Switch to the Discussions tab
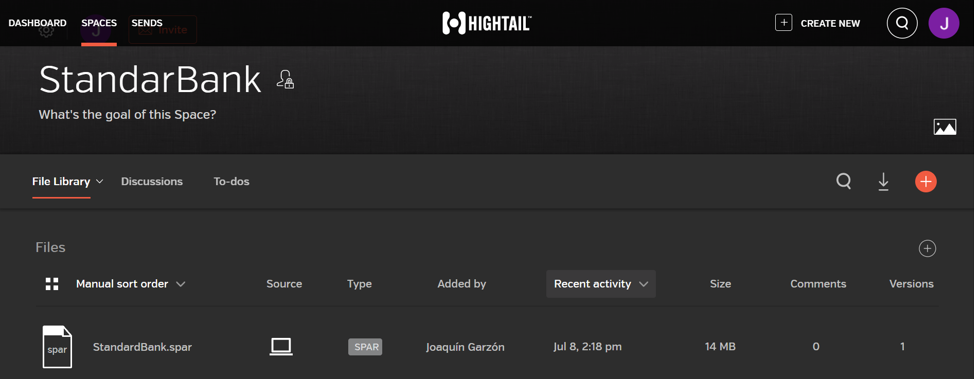Image resolution: width=974 pixels, height=379 pixels. click(152, 181)
